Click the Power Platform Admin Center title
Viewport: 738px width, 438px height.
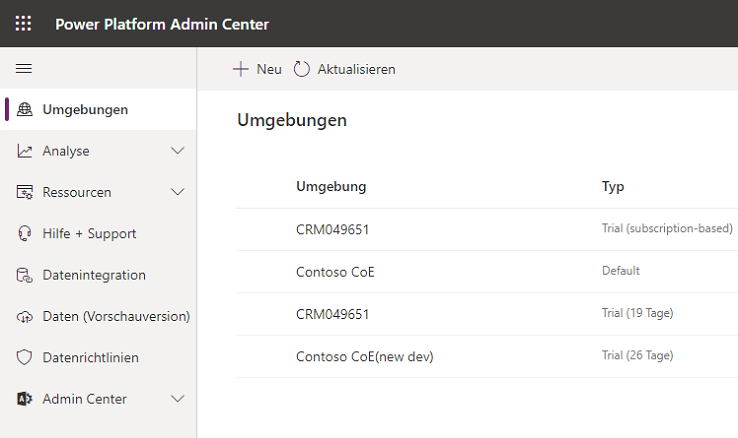click(162, 24)
